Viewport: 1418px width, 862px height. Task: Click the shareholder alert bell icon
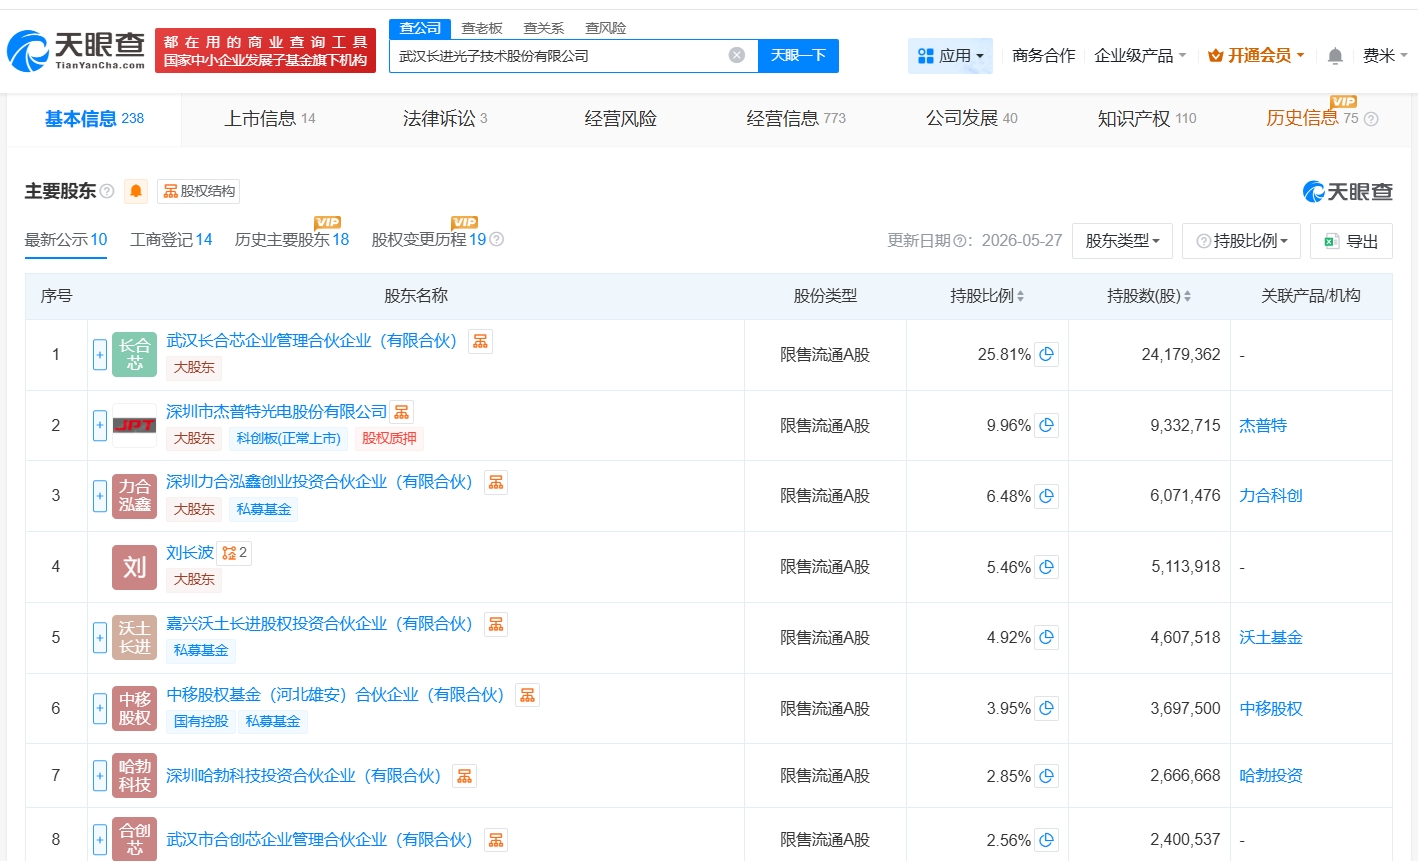tap(137, 191)
